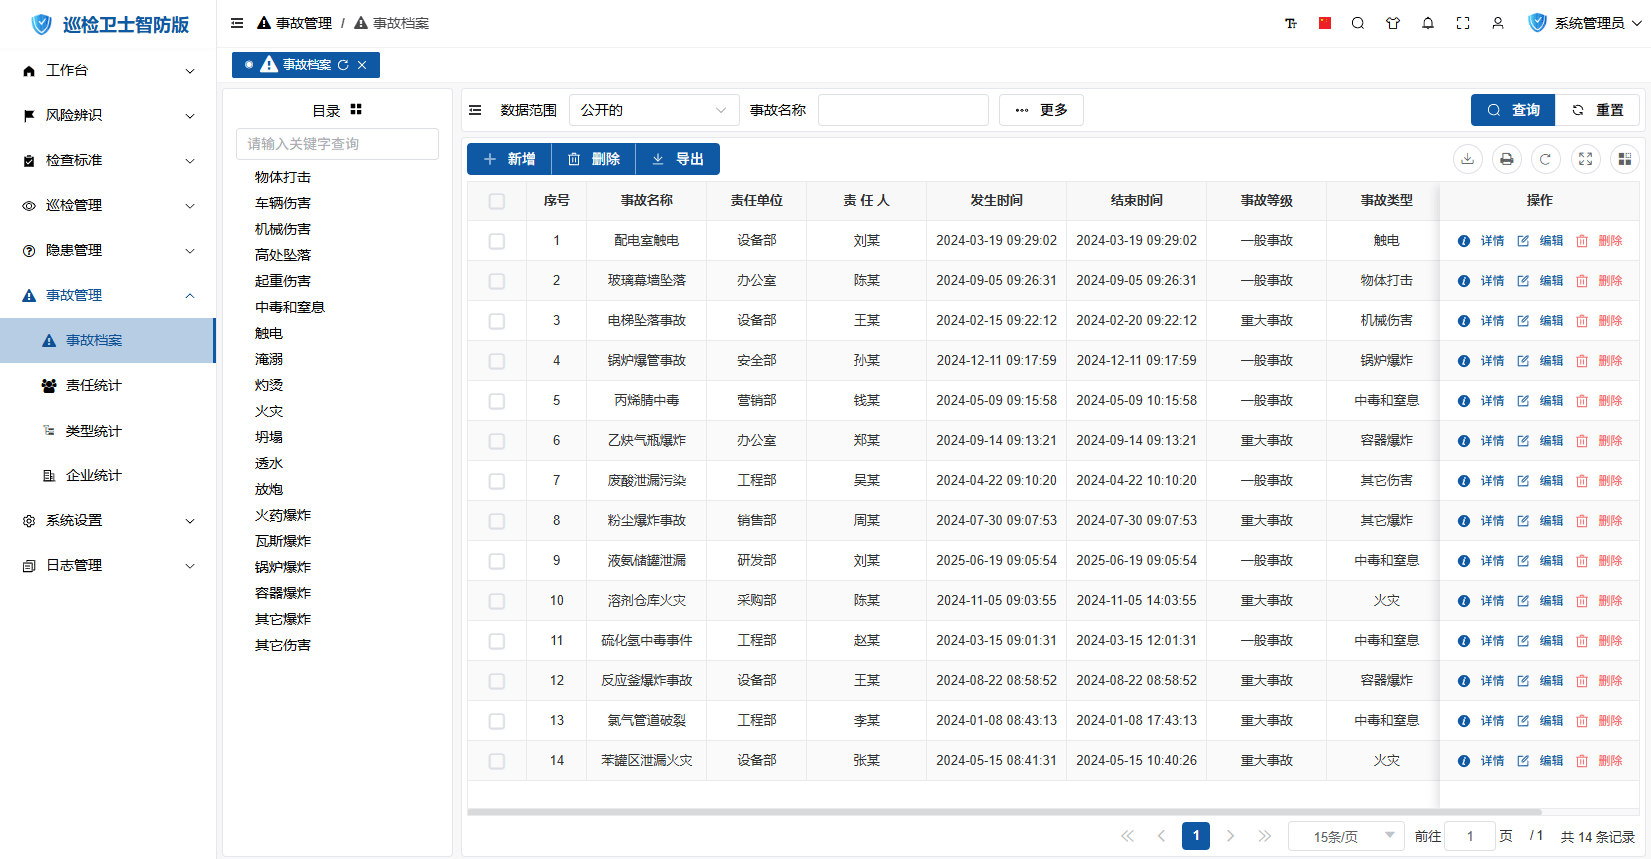View notifications bell icon
This screenshot has height=859, width=1651.
point(1428,23)
